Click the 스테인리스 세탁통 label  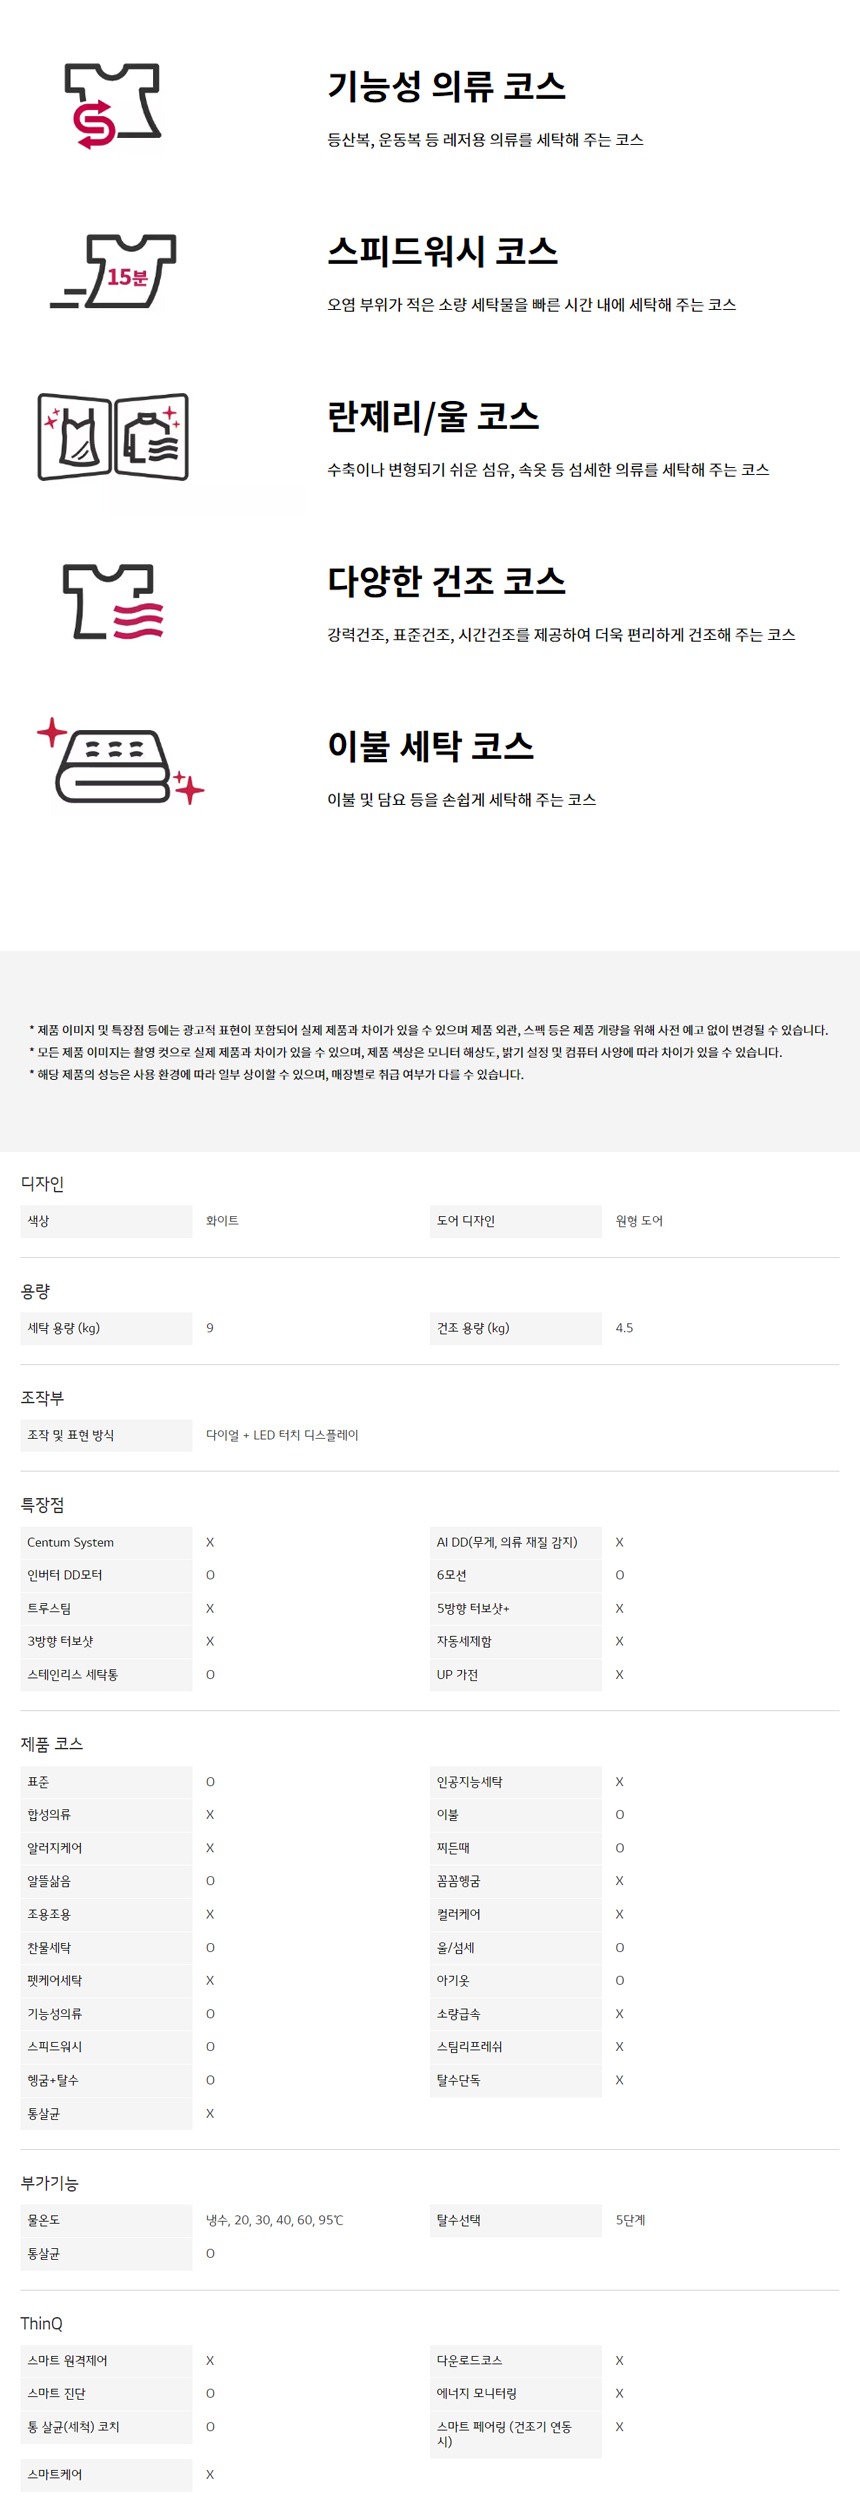[x=106, y=1674]
